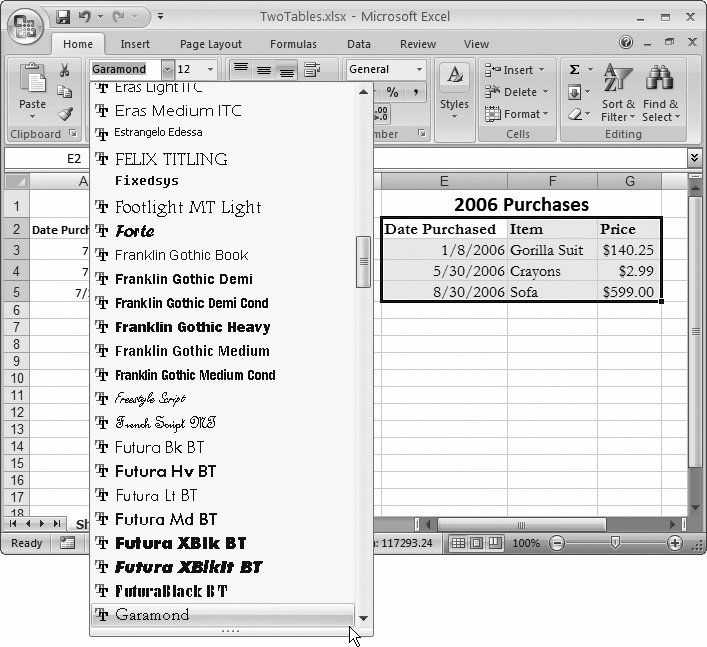This screenshot has width=707, height=647.
Task: Redo icon in Quick Access toolbar
Action: point(119,17)
